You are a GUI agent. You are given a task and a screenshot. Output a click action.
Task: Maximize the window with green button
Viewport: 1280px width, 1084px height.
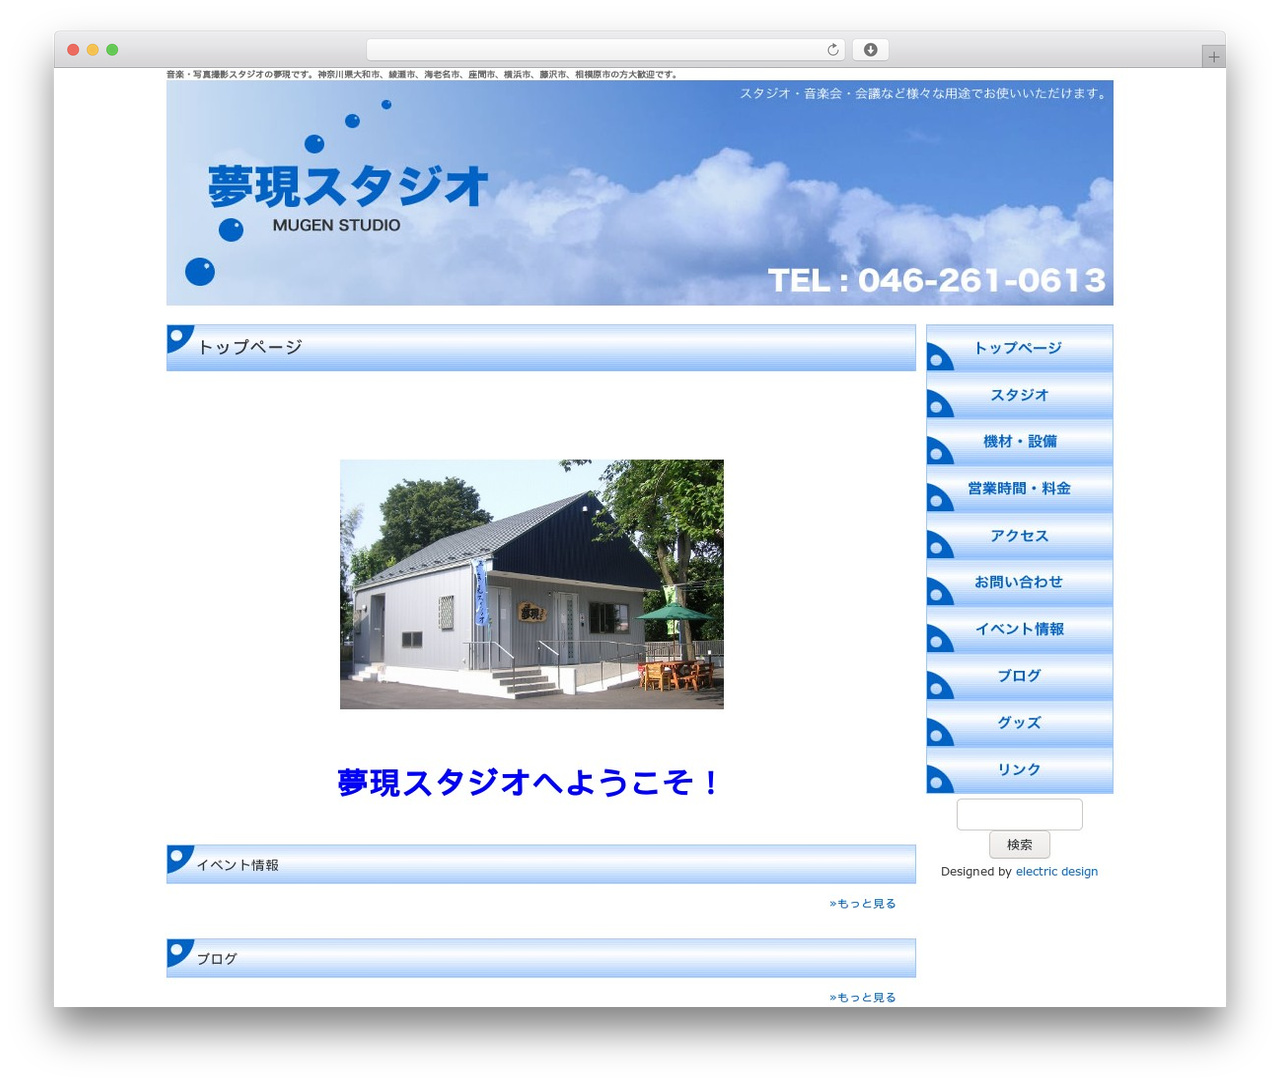pos(112,50)
